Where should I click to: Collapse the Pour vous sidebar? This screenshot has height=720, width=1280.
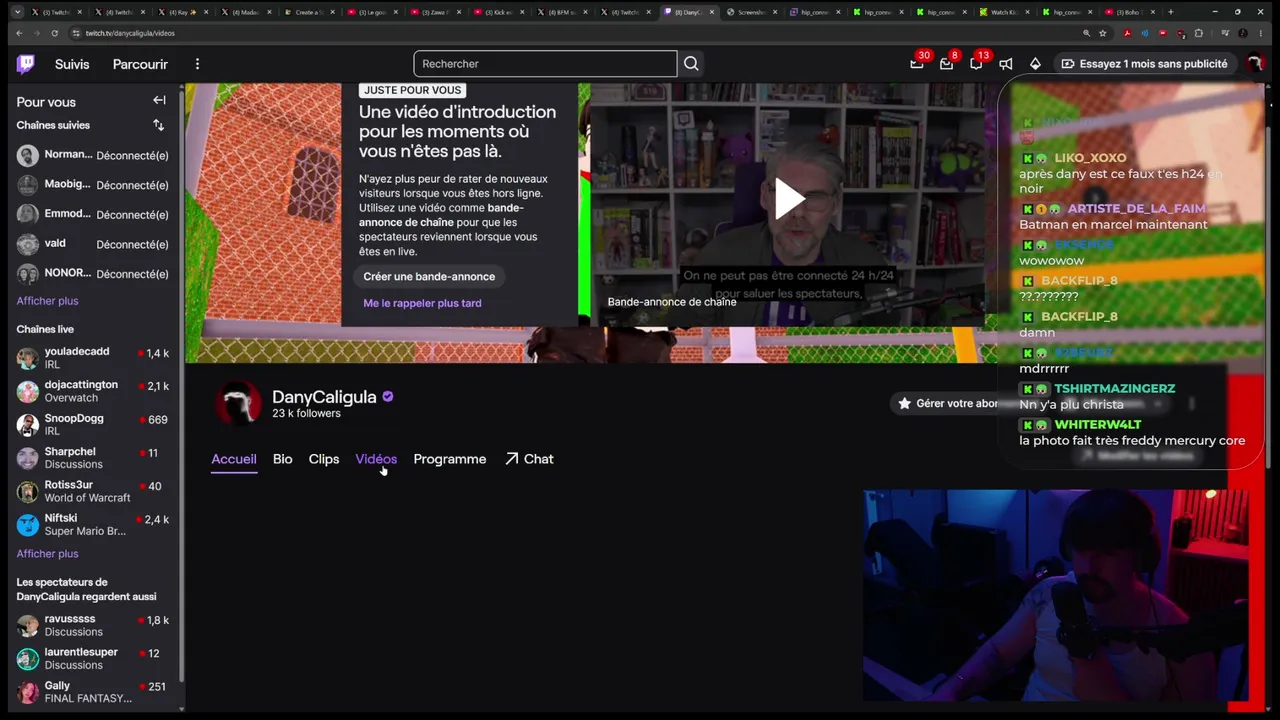159,101
